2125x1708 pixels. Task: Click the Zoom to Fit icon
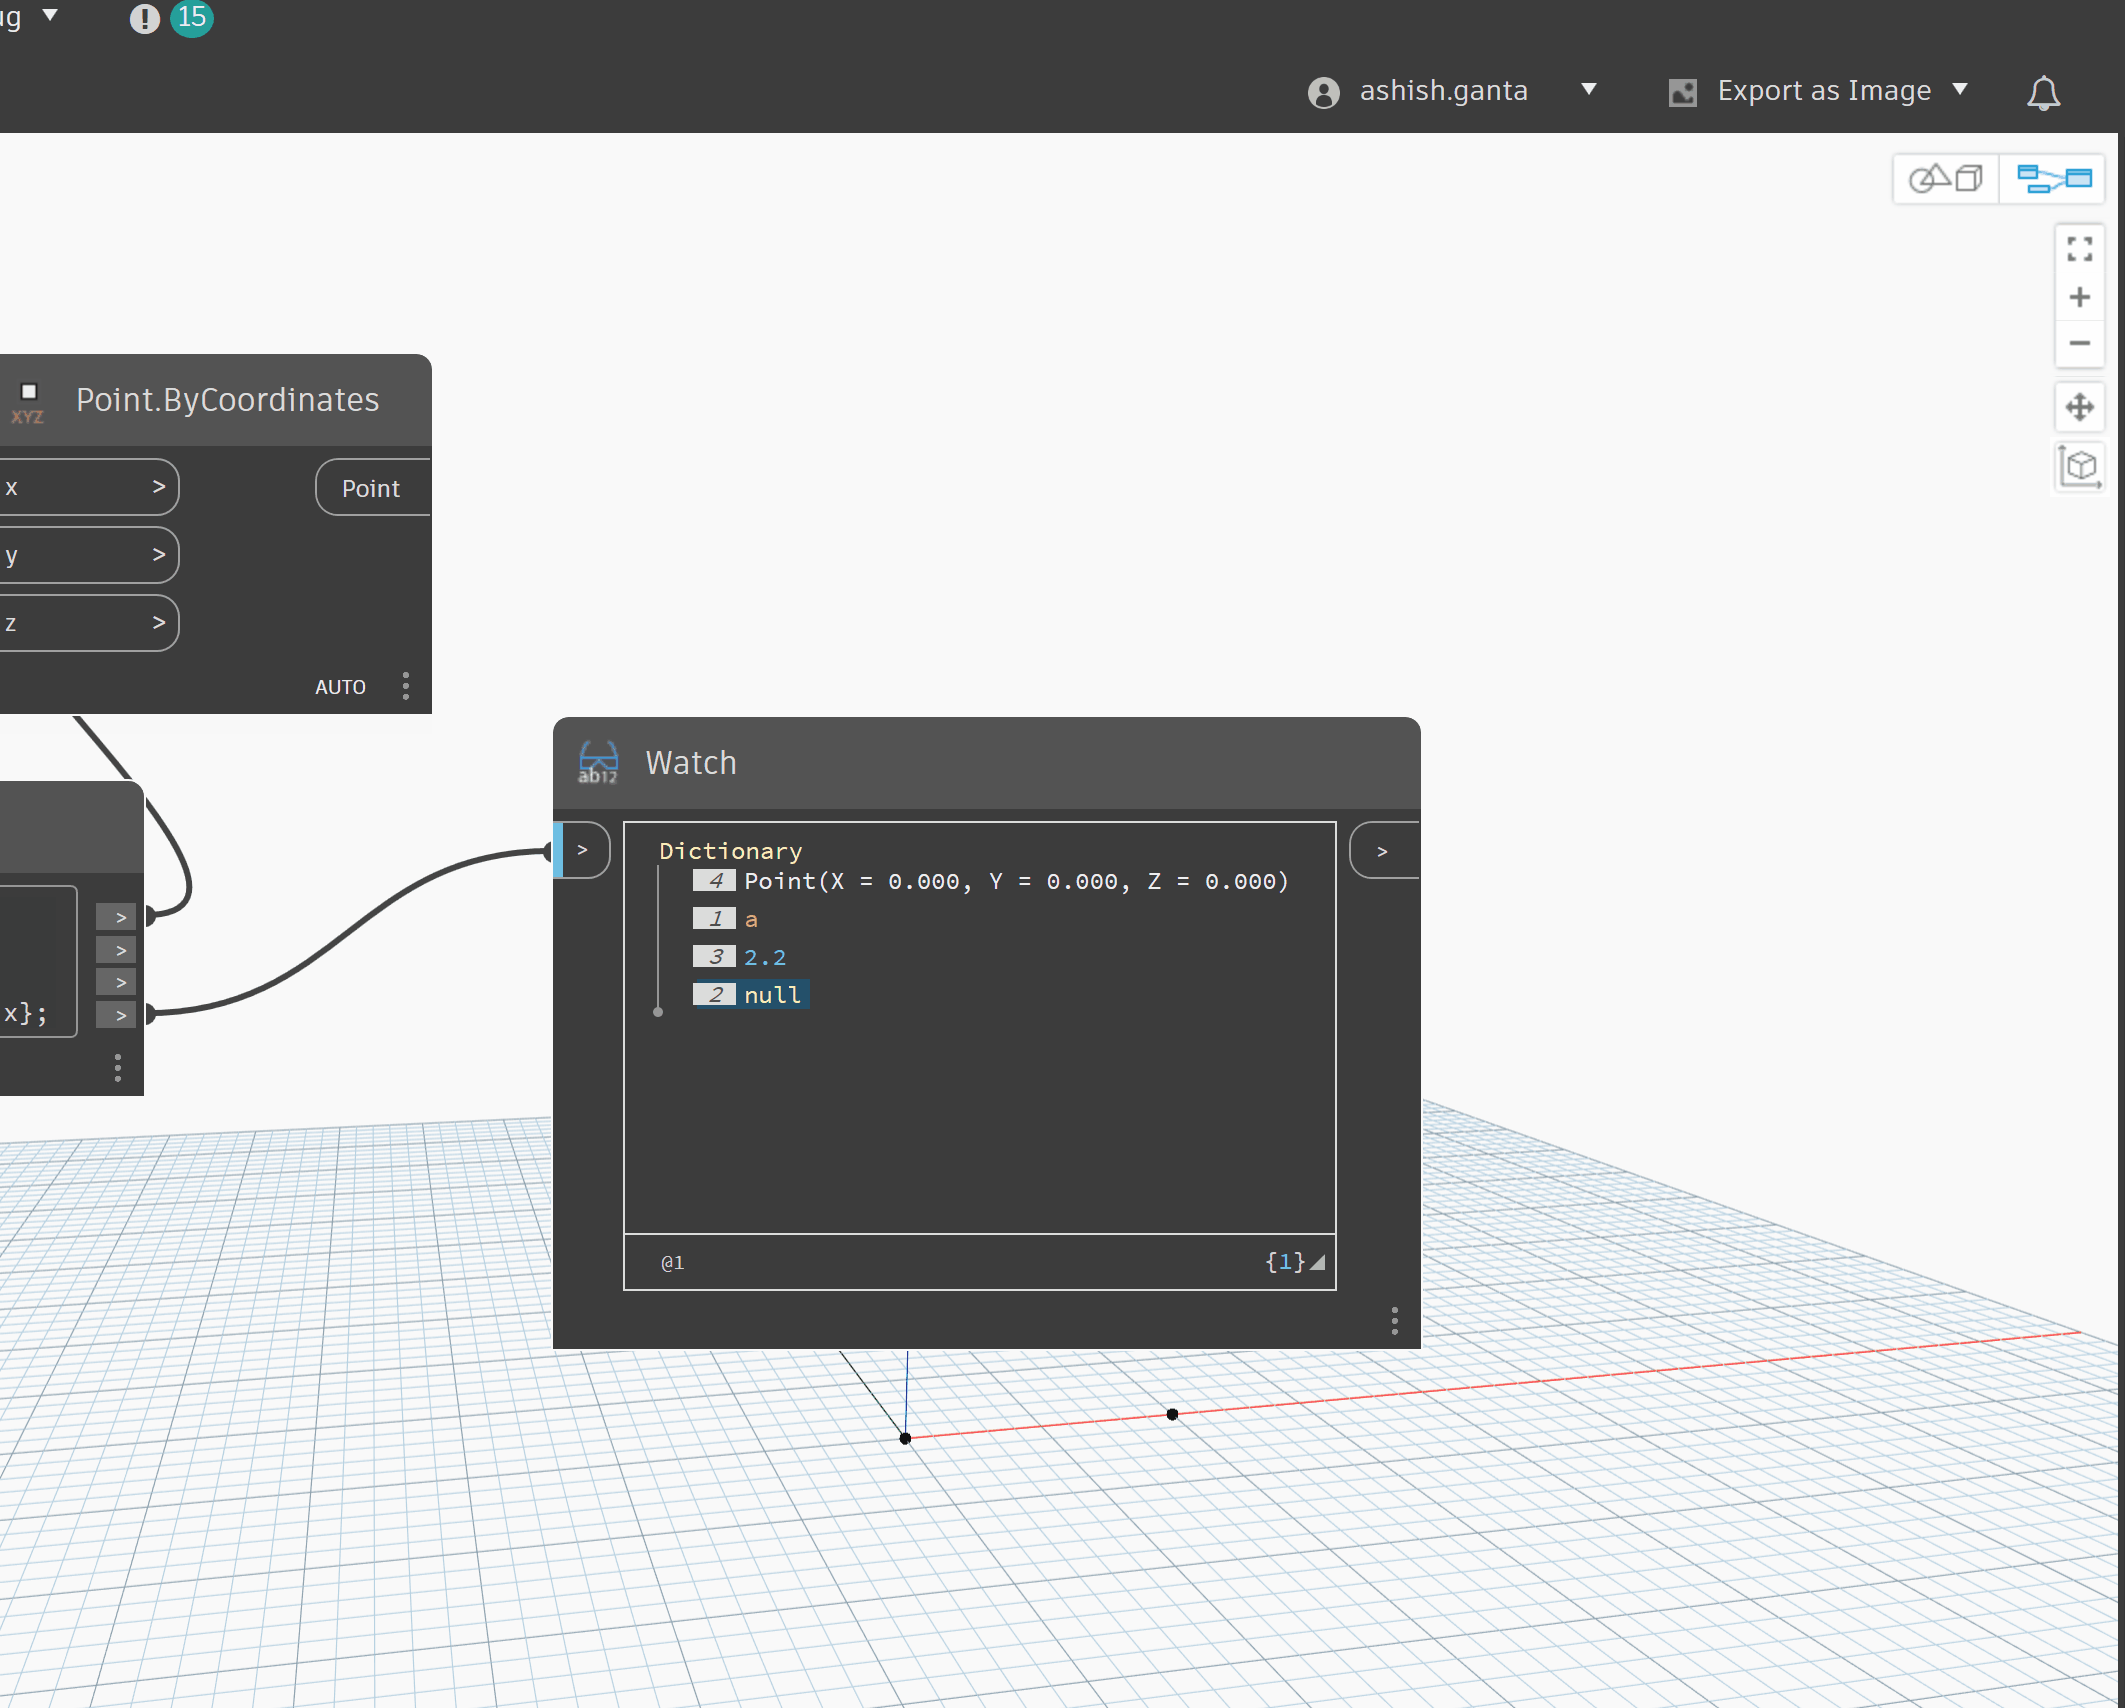(2080, 249)
